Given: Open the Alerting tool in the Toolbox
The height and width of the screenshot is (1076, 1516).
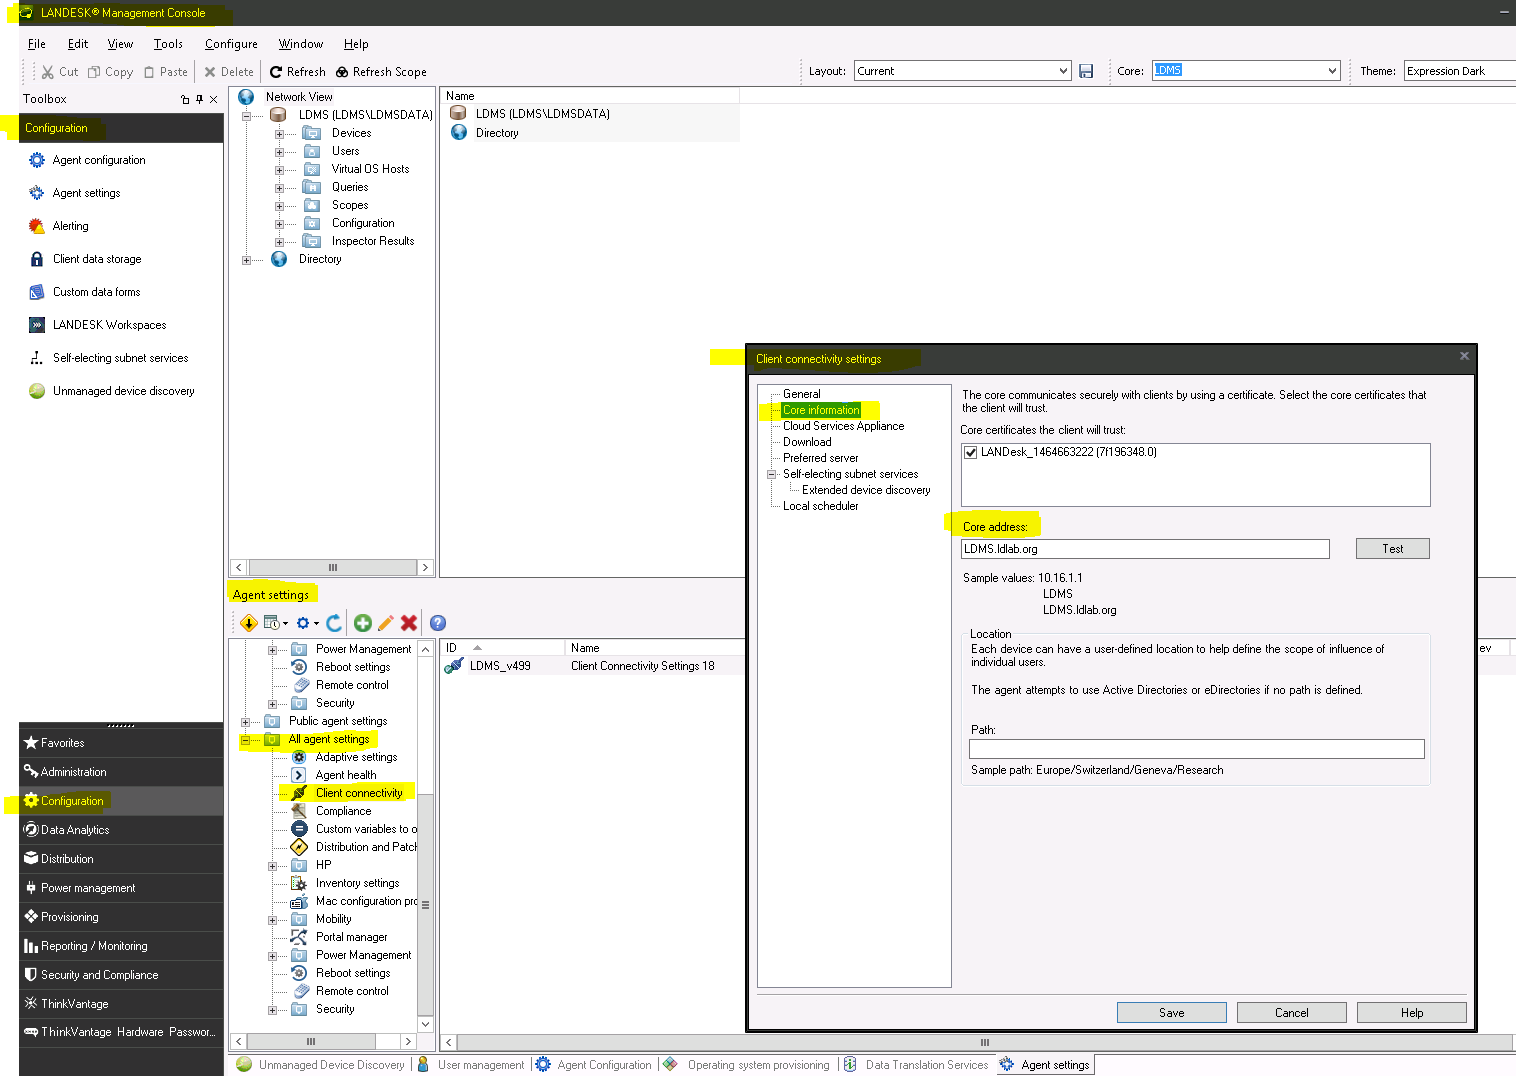Looking at the screenshot, I should 70,225.
